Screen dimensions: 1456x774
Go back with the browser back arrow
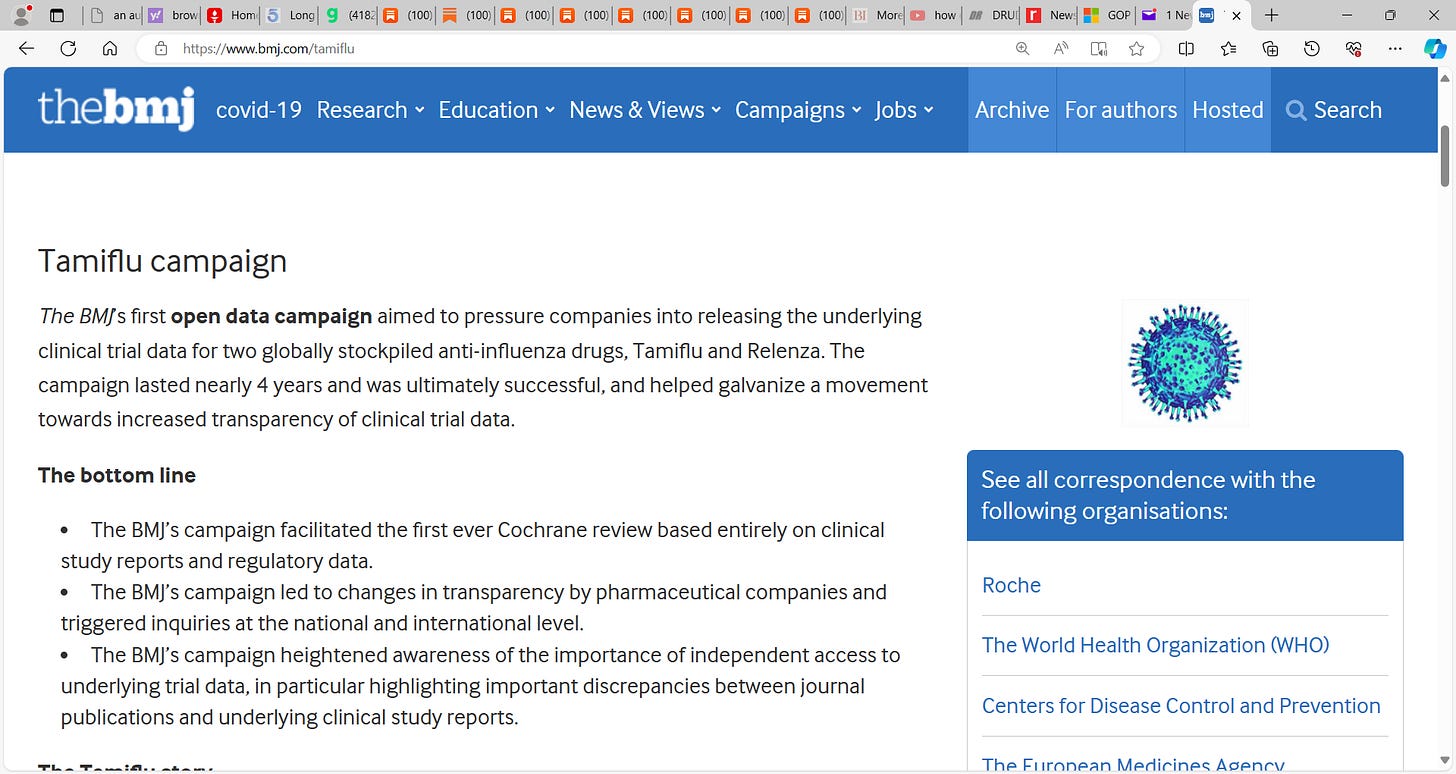click(x=26, y=48)
